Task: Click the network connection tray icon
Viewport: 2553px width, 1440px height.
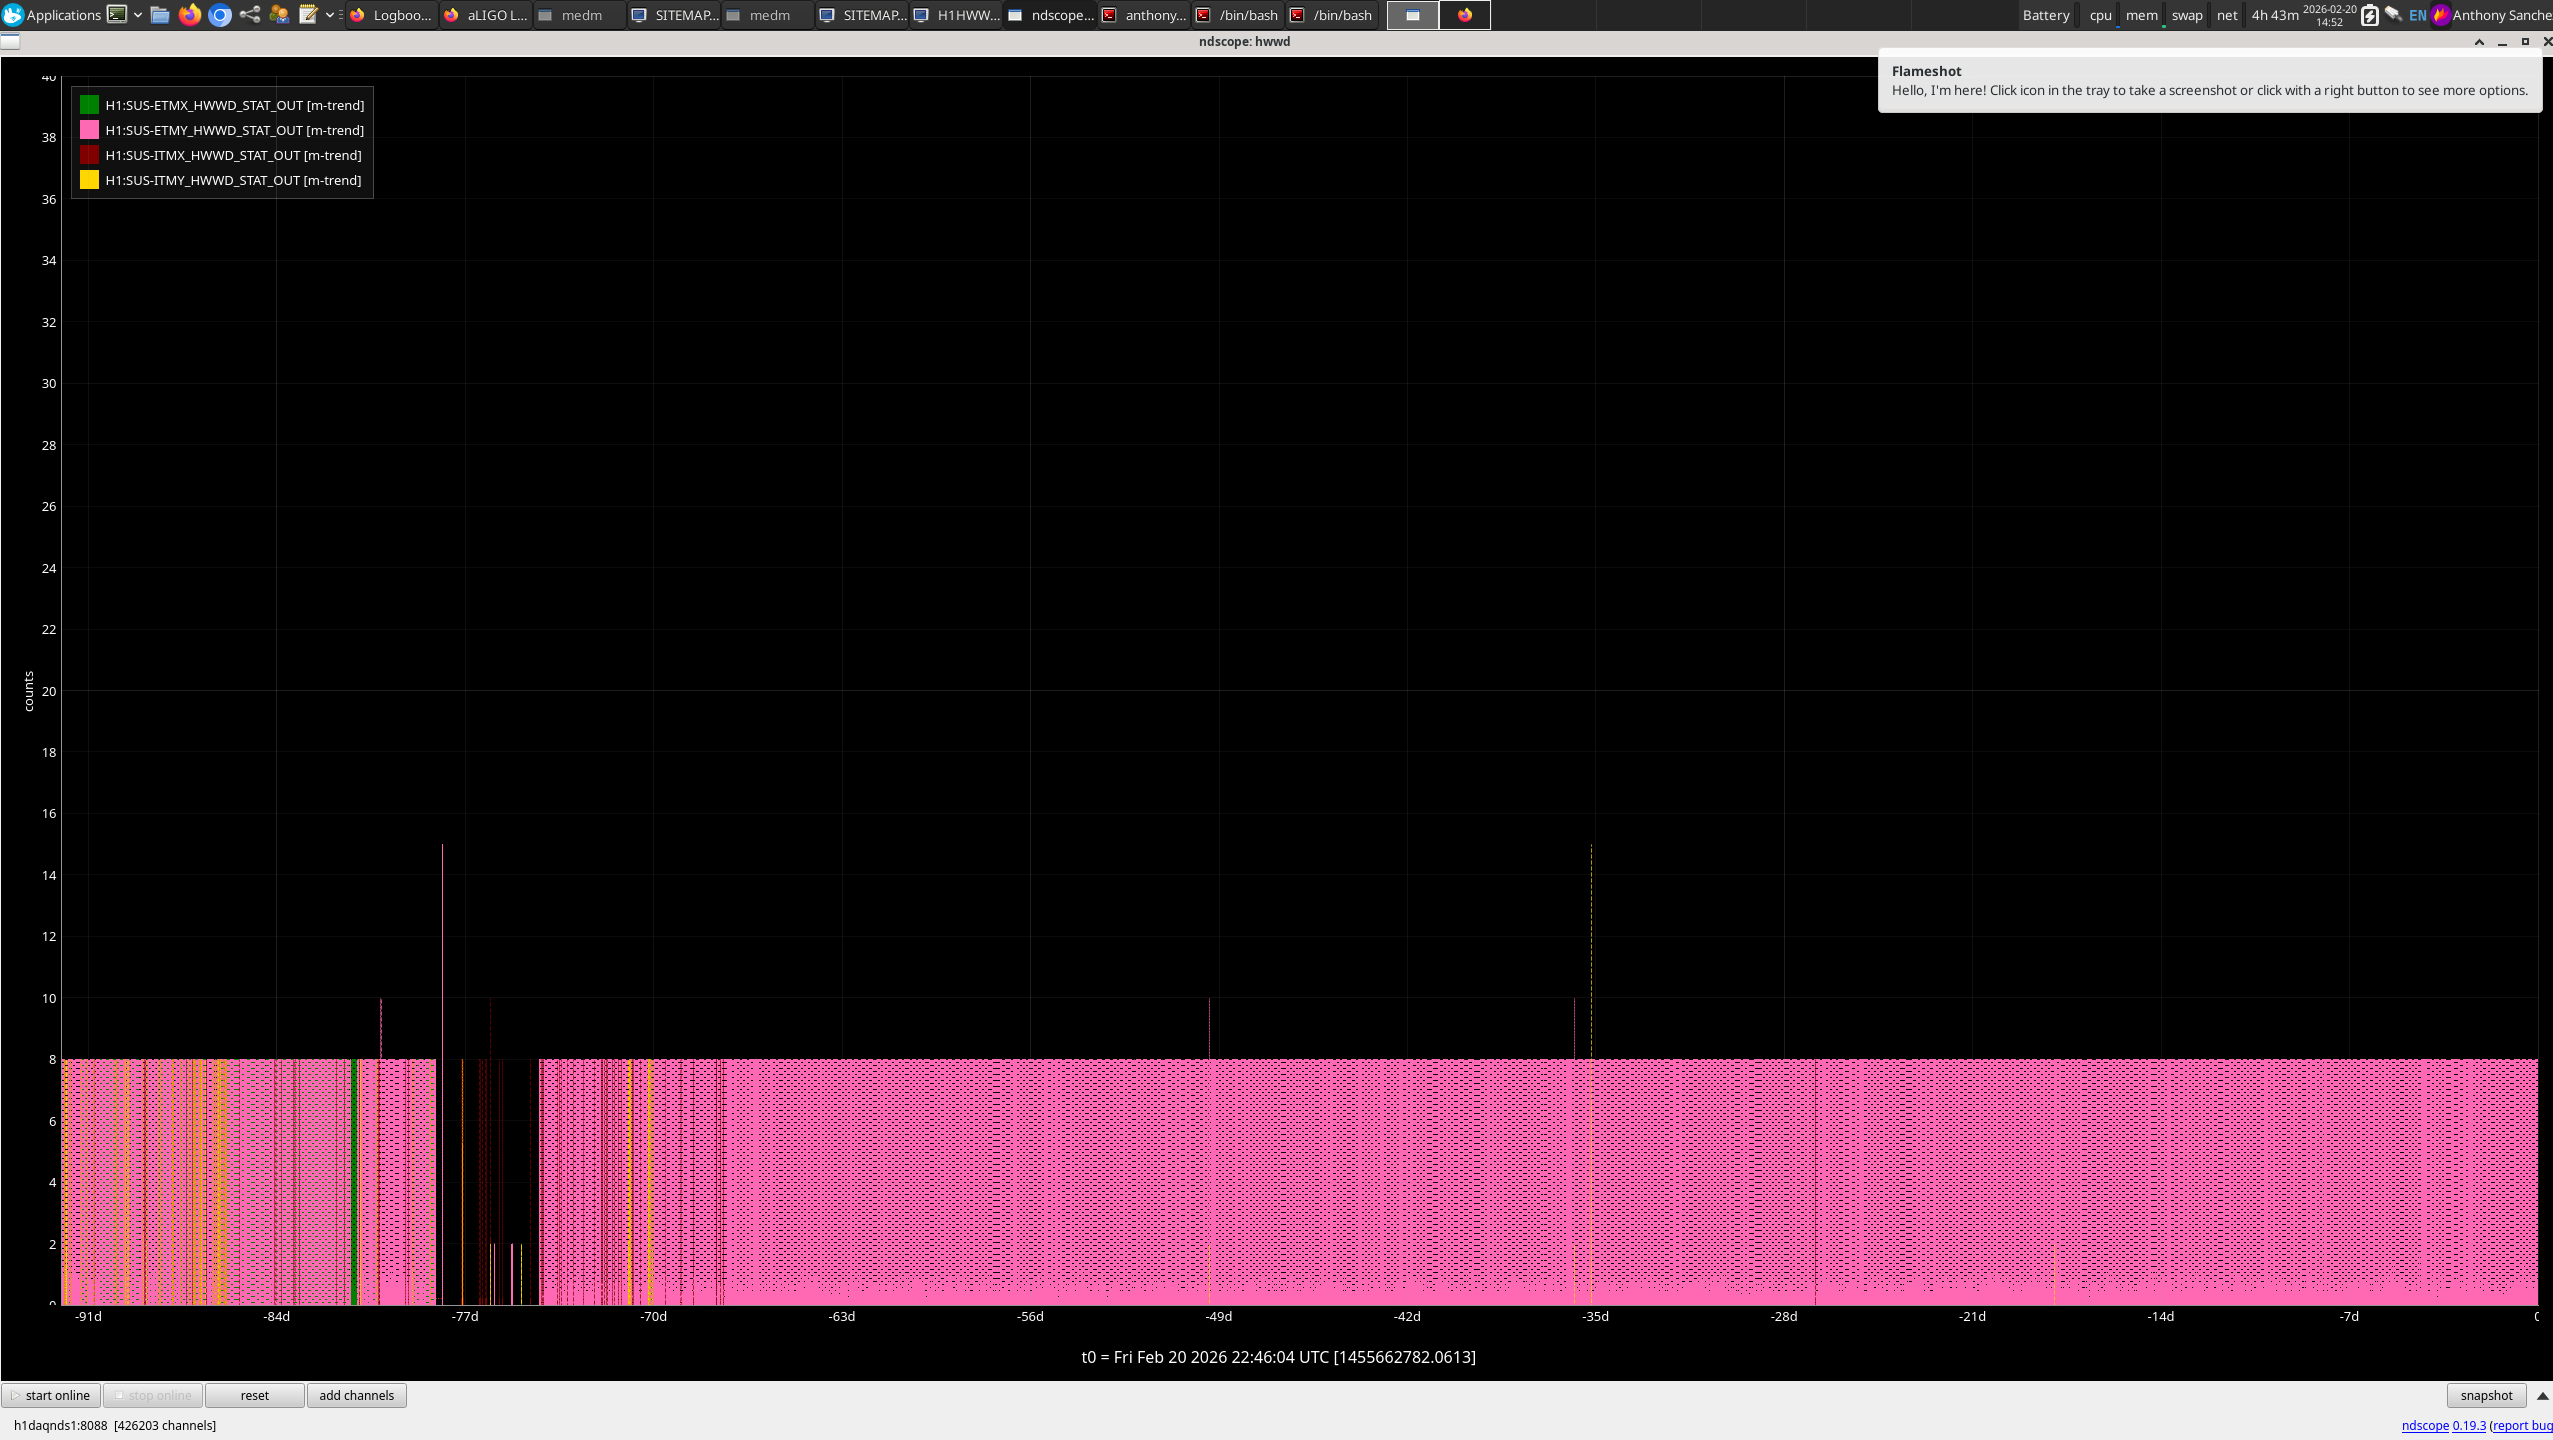Action: [2393, 14]
